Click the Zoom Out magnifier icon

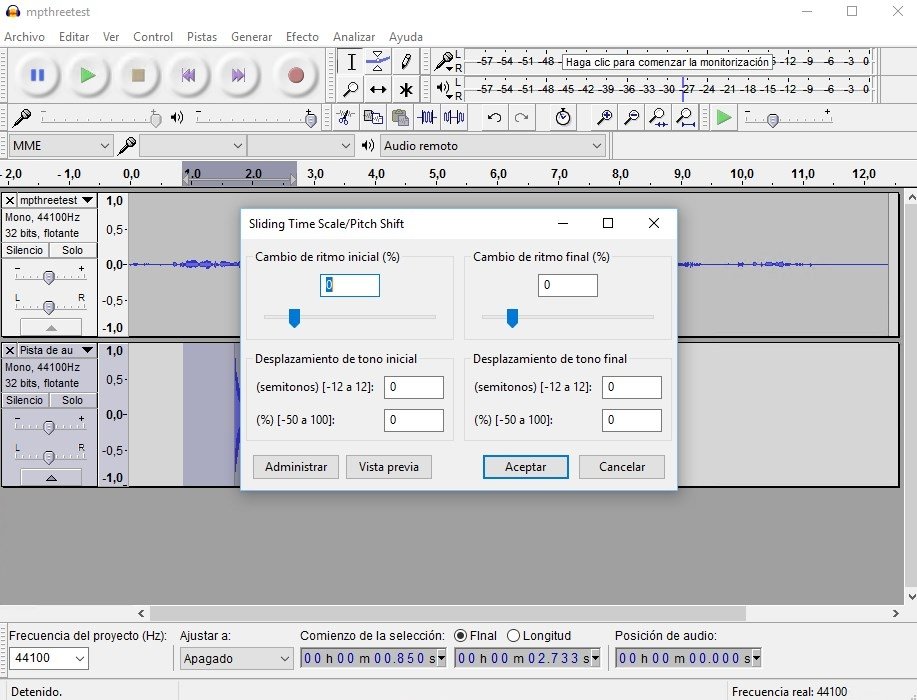point(631,118)
